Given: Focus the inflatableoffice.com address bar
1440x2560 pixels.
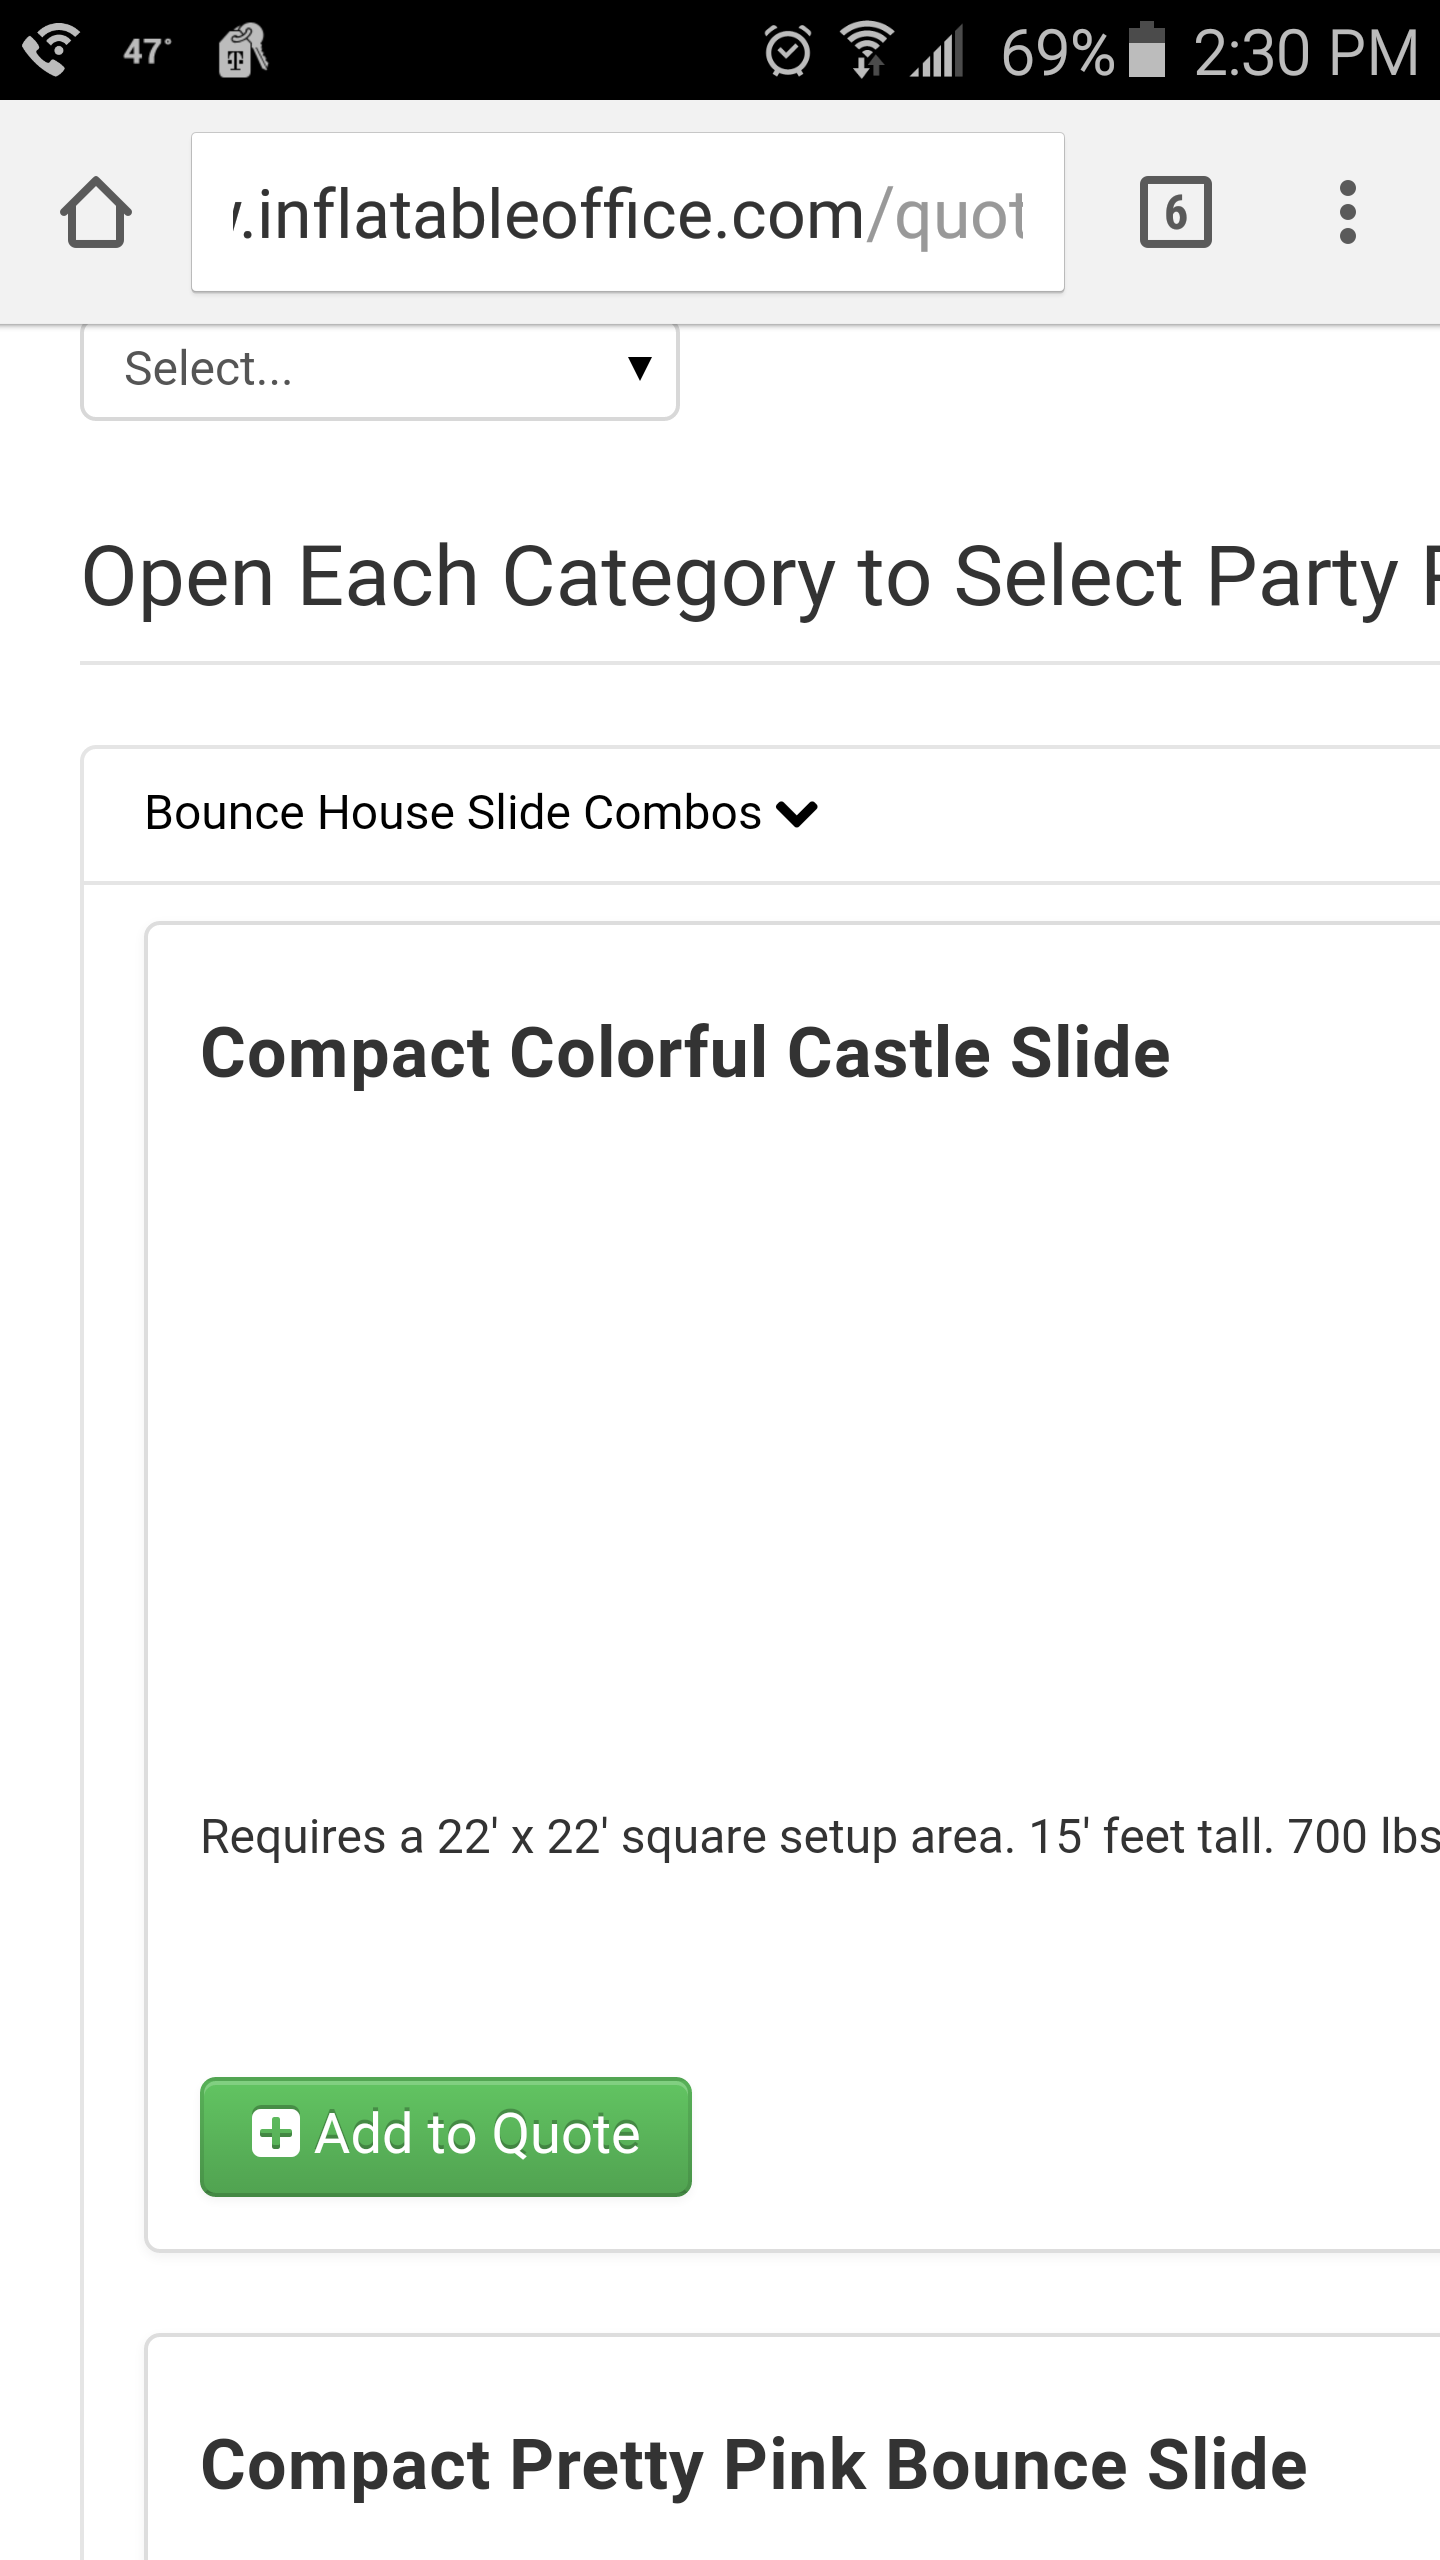Looking at the screenshot, I should [627, 213].
